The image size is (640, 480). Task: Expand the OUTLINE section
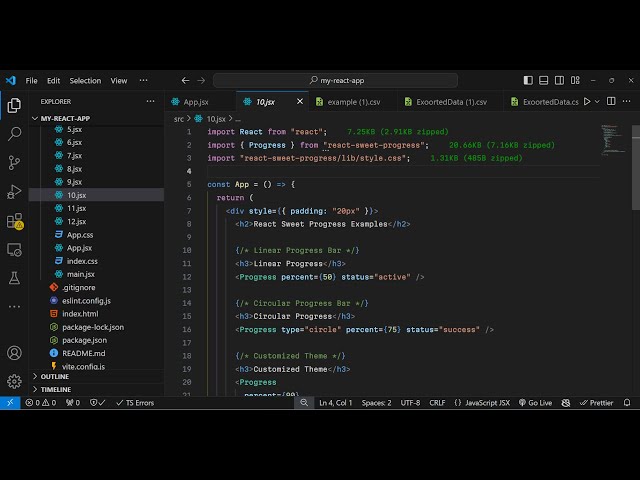[55, 376]
